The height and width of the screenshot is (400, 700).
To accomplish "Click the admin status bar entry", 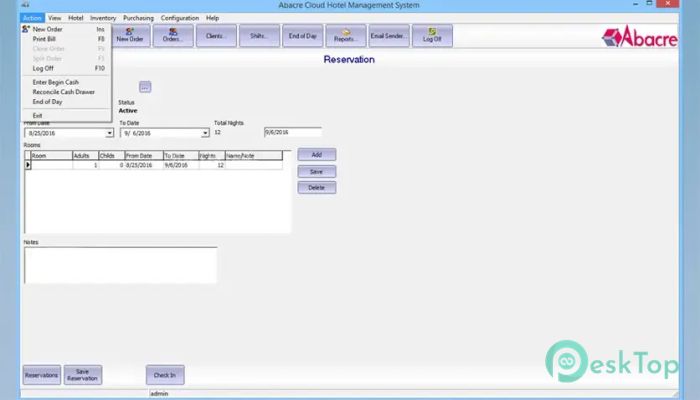I will pyautogui.click(x=159, y=394).
